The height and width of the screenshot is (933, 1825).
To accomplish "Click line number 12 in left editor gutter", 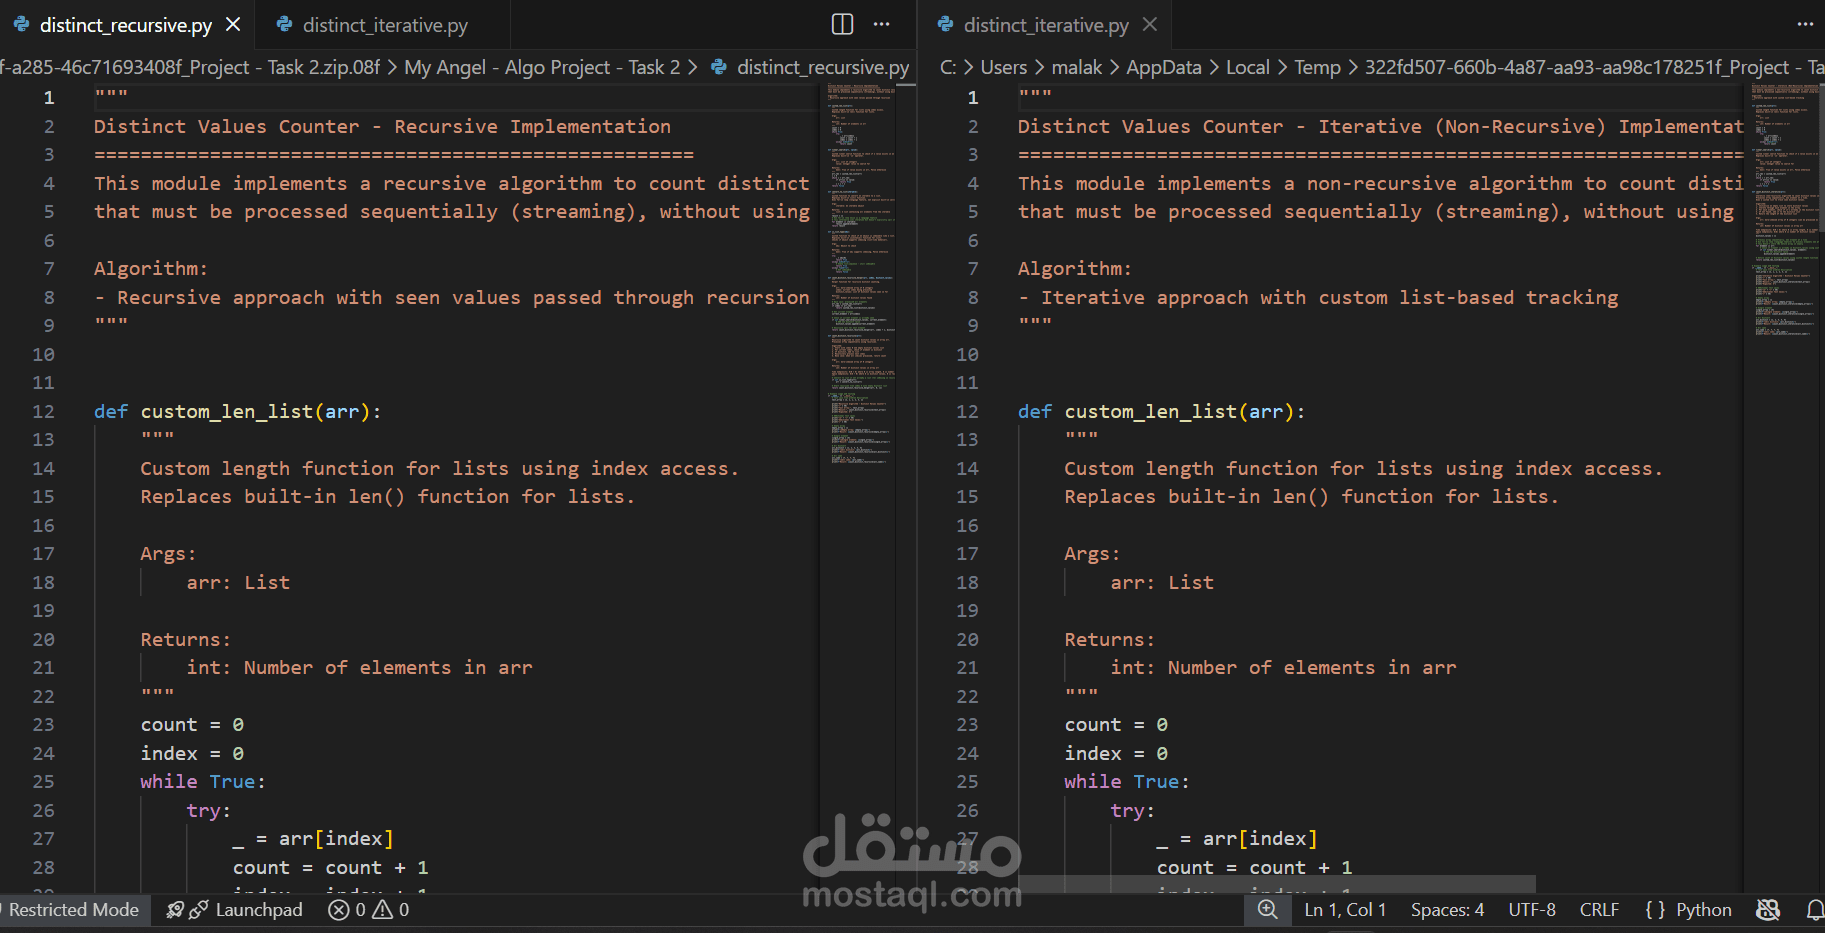I will [44, 411].
